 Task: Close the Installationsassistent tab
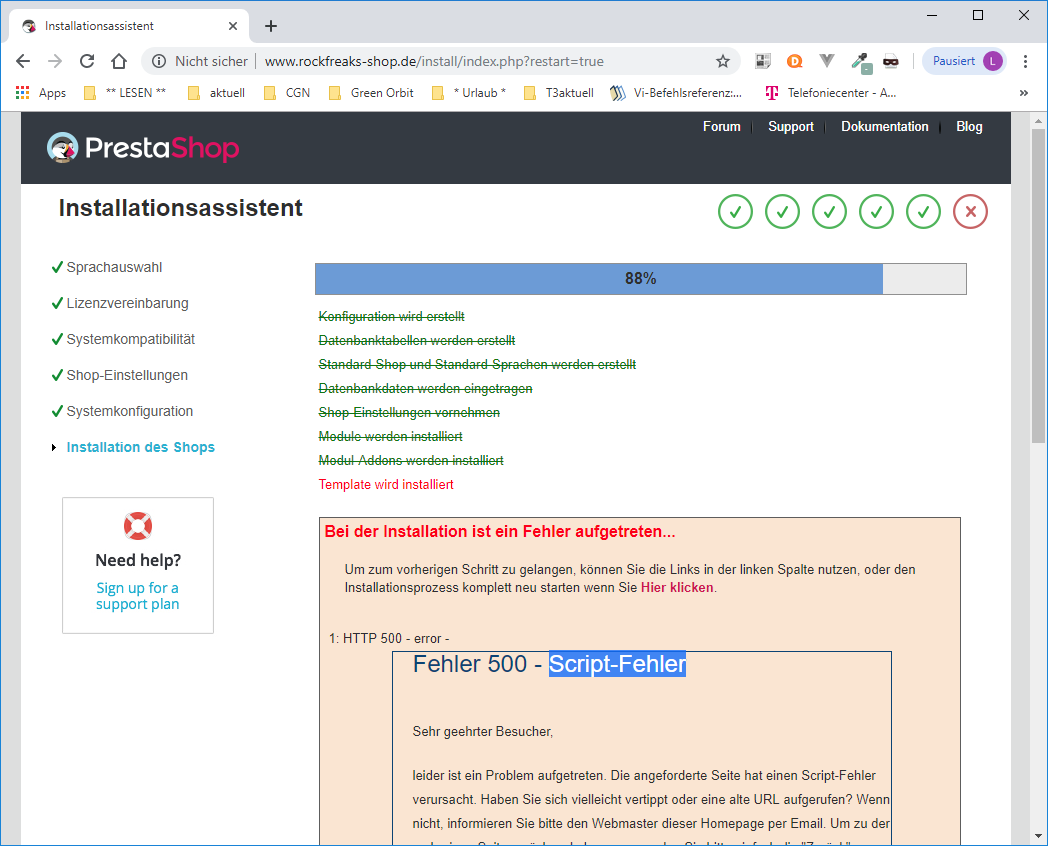pyautogui.click(x=233, y=26)
